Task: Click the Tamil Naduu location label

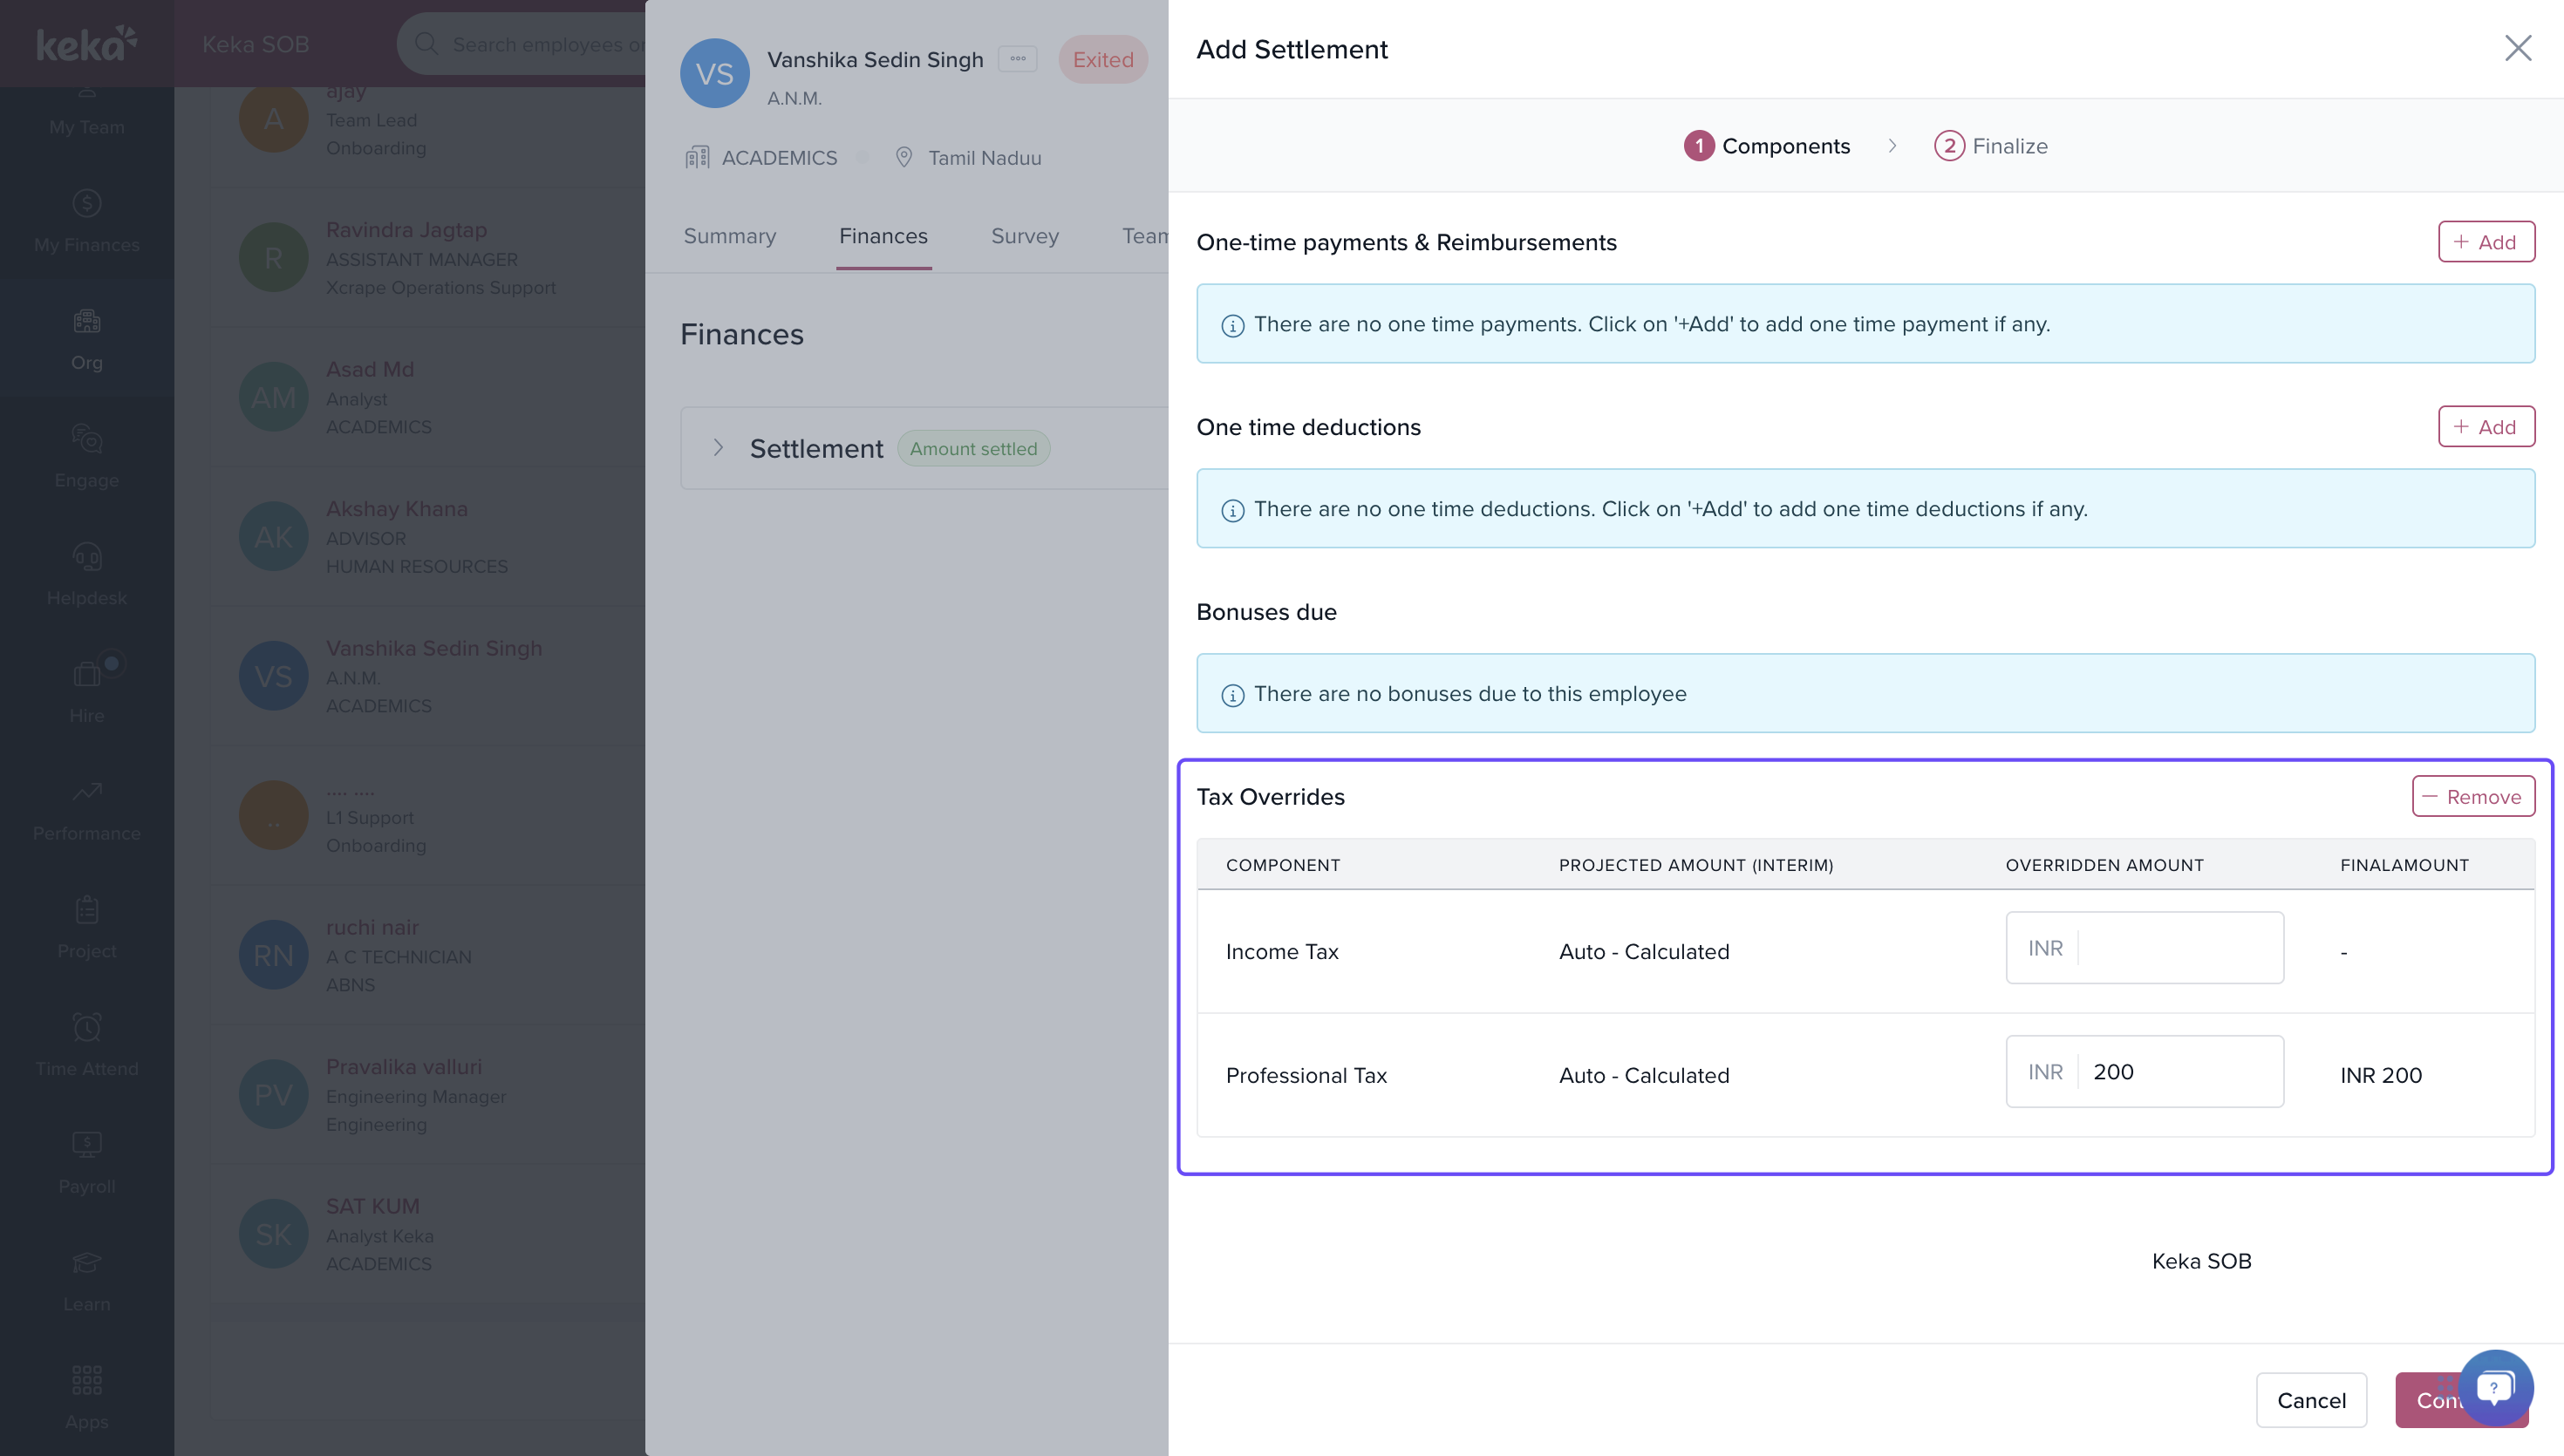Action: [x=985, y=158]
